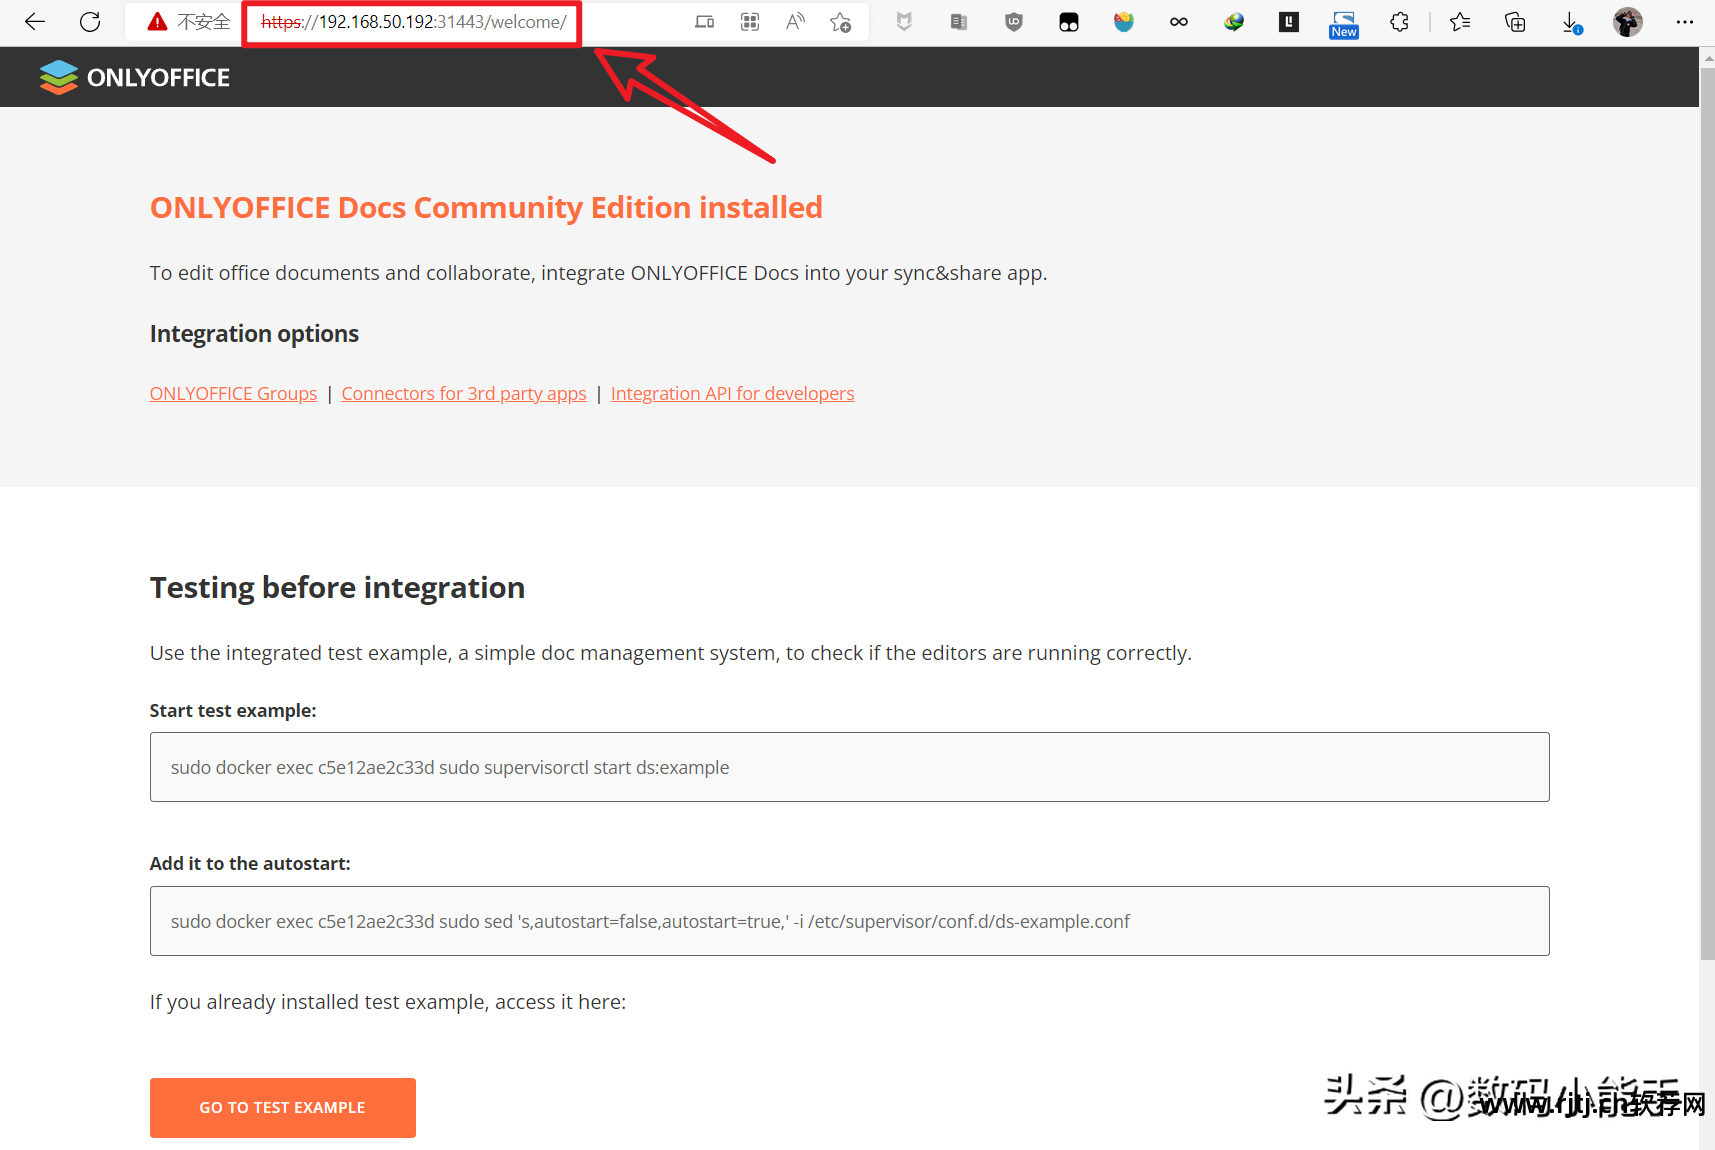Click the Start test example command box

[x=850, y=767]
